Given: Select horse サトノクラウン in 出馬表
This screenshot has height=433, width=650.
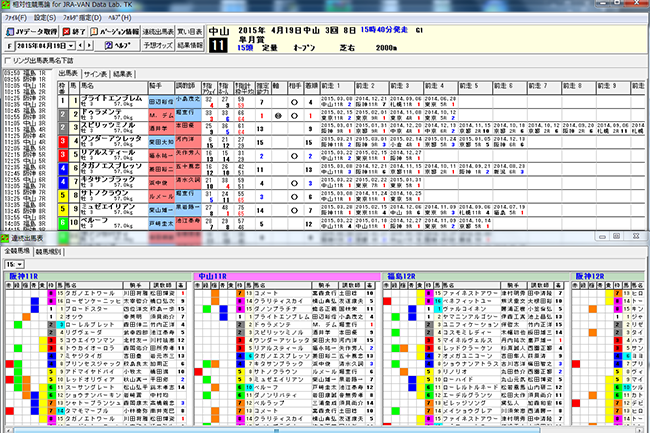Looking at the screenshot, I should (x=114, y=197).
